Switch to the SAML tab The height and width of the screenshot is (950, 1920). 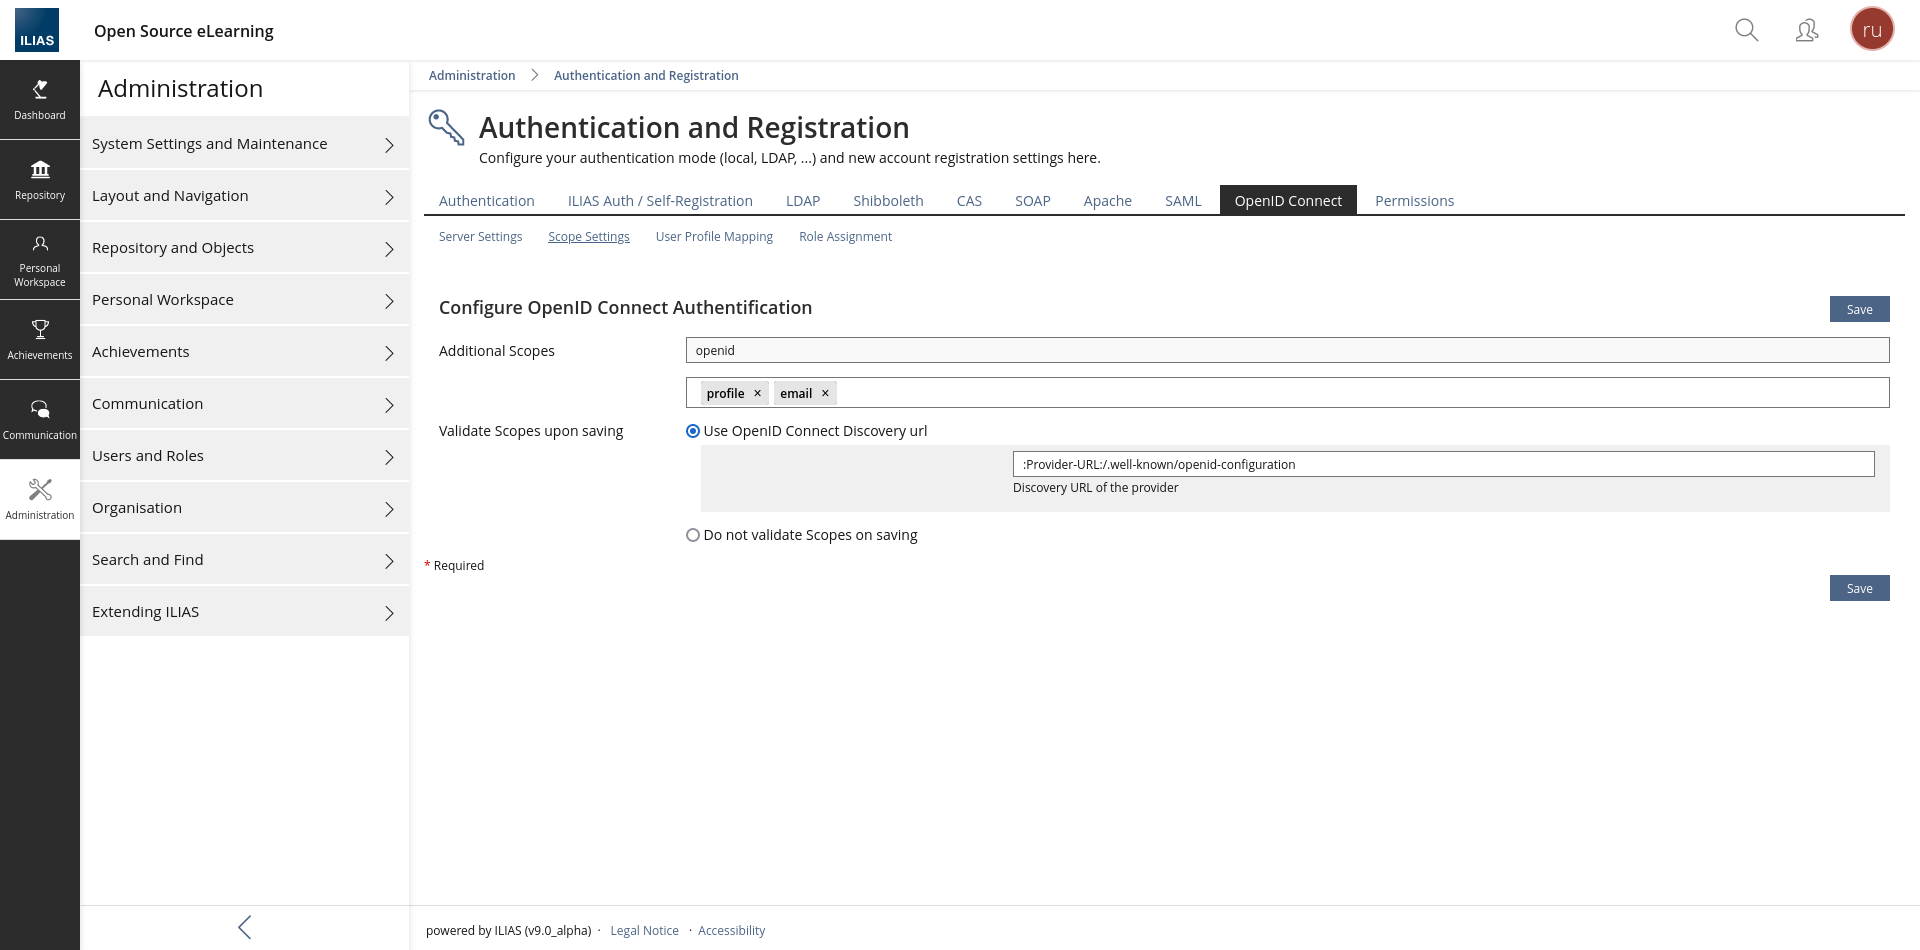click(x=1182, y=201)
